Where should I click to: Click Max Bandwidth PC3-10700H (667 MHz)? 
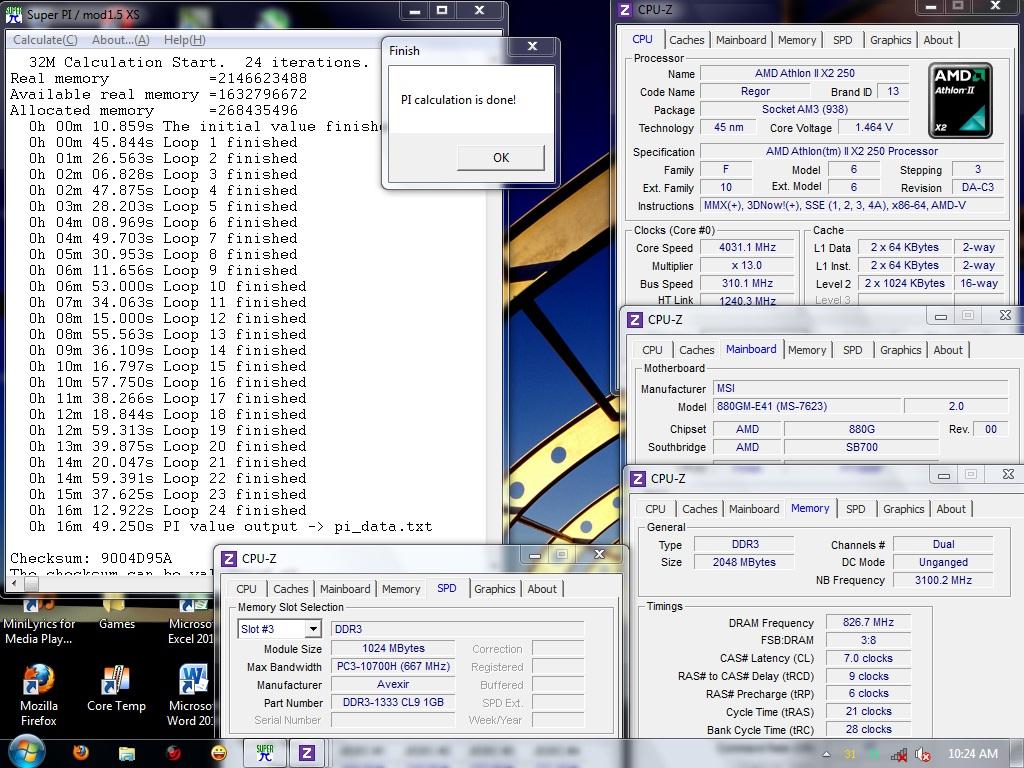coord(393,666)
